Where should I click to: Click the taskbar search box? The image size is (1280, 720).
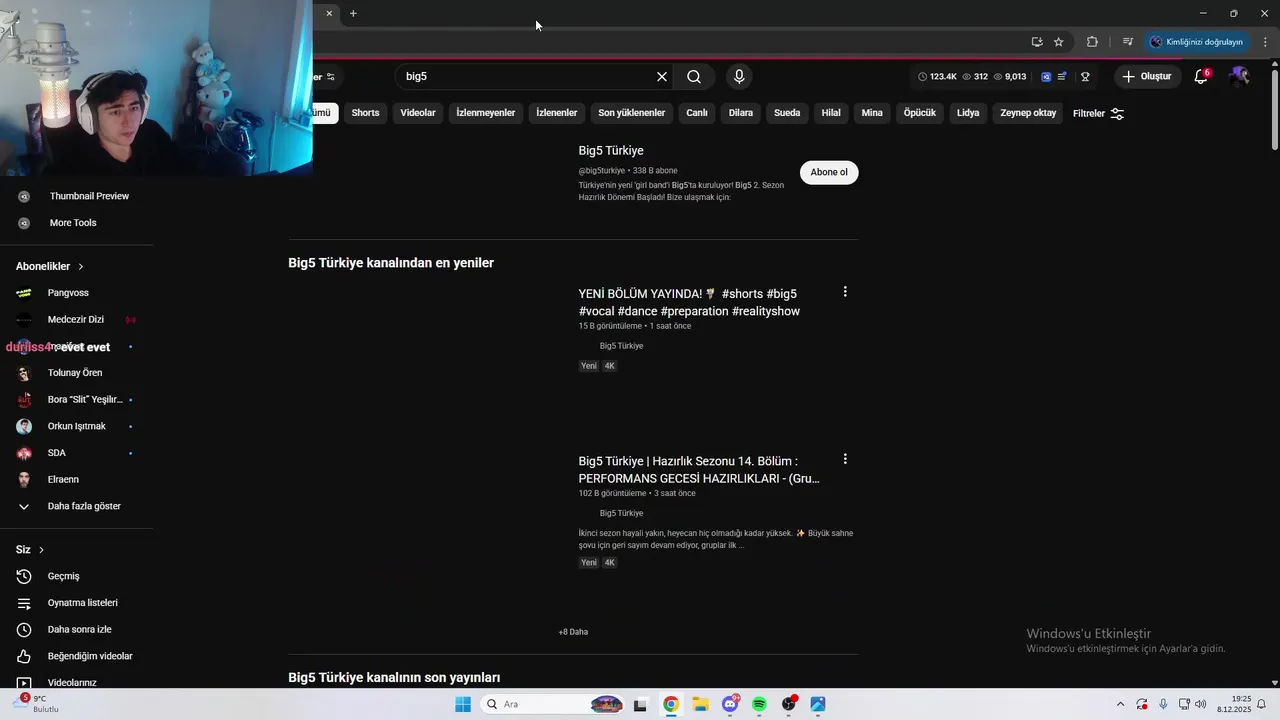pyautogui.click(x=553, y=704)
